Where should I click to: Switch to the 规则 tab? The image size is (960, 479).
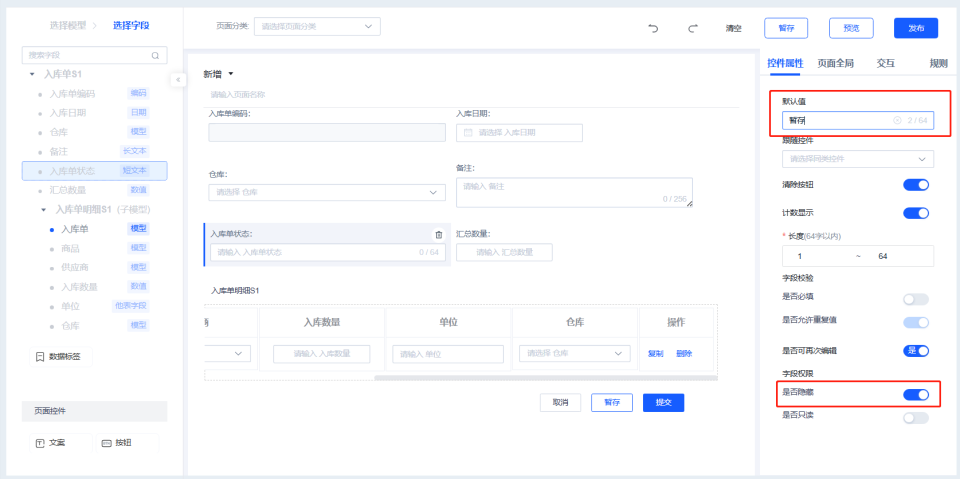(939, 63)
